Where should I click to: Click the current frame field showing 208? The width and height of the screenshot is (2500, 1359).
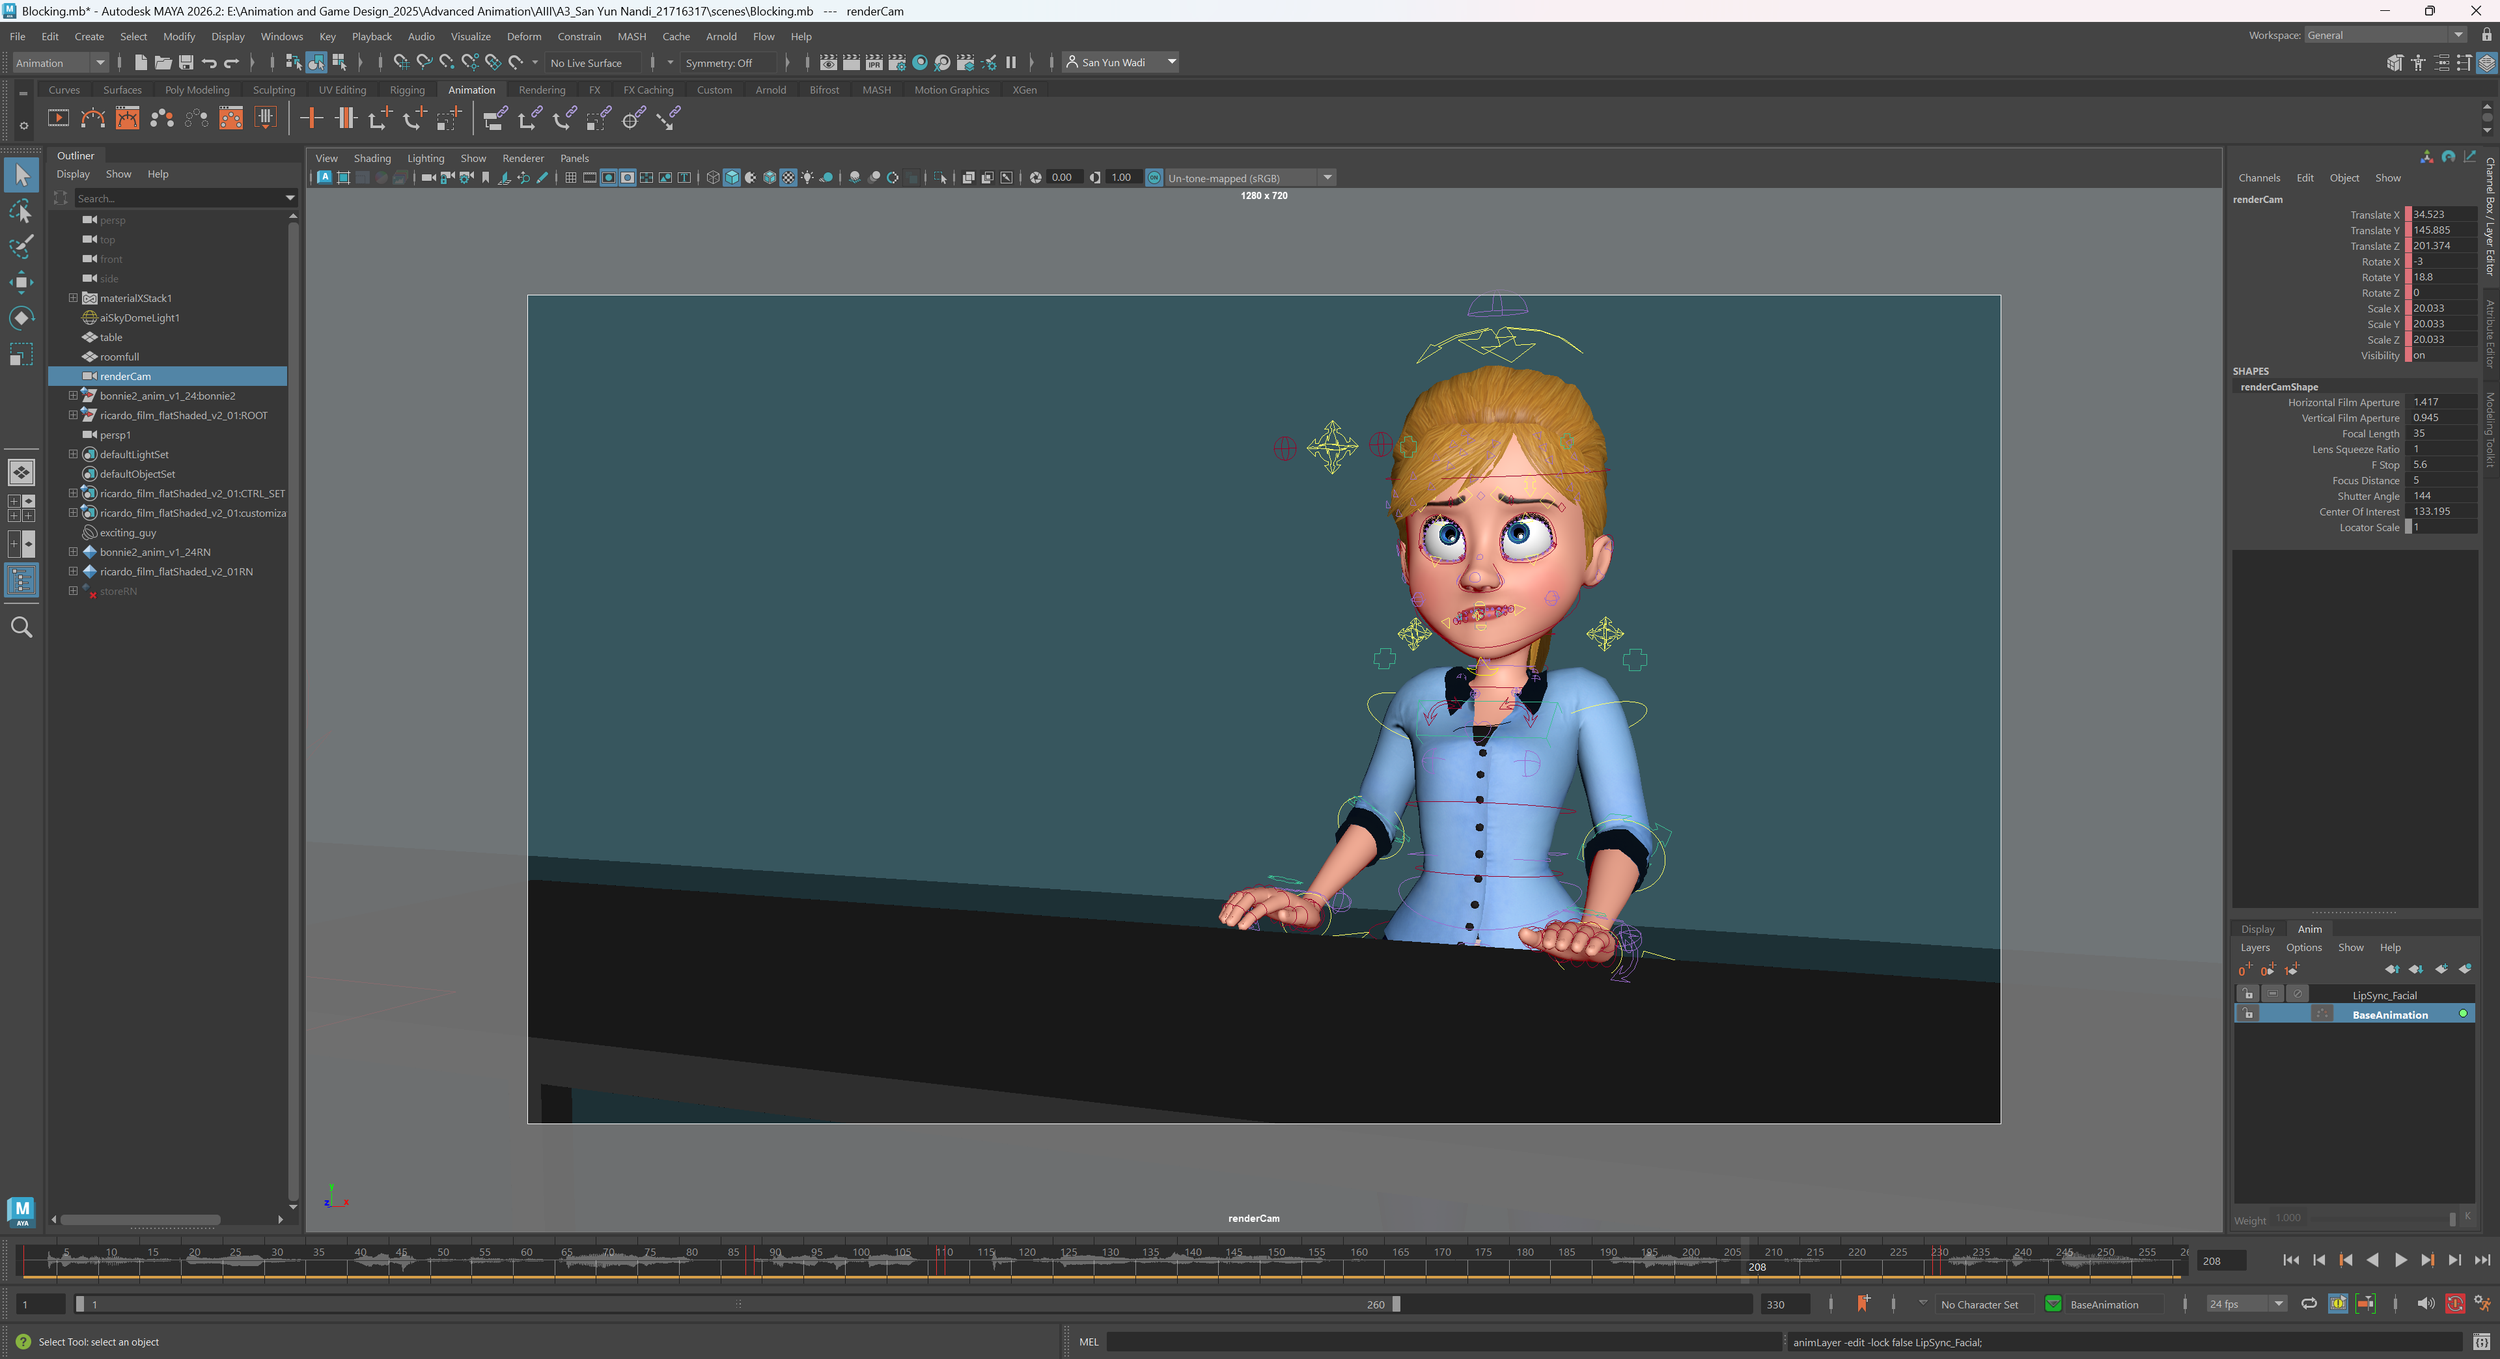pos(2220,1261)
